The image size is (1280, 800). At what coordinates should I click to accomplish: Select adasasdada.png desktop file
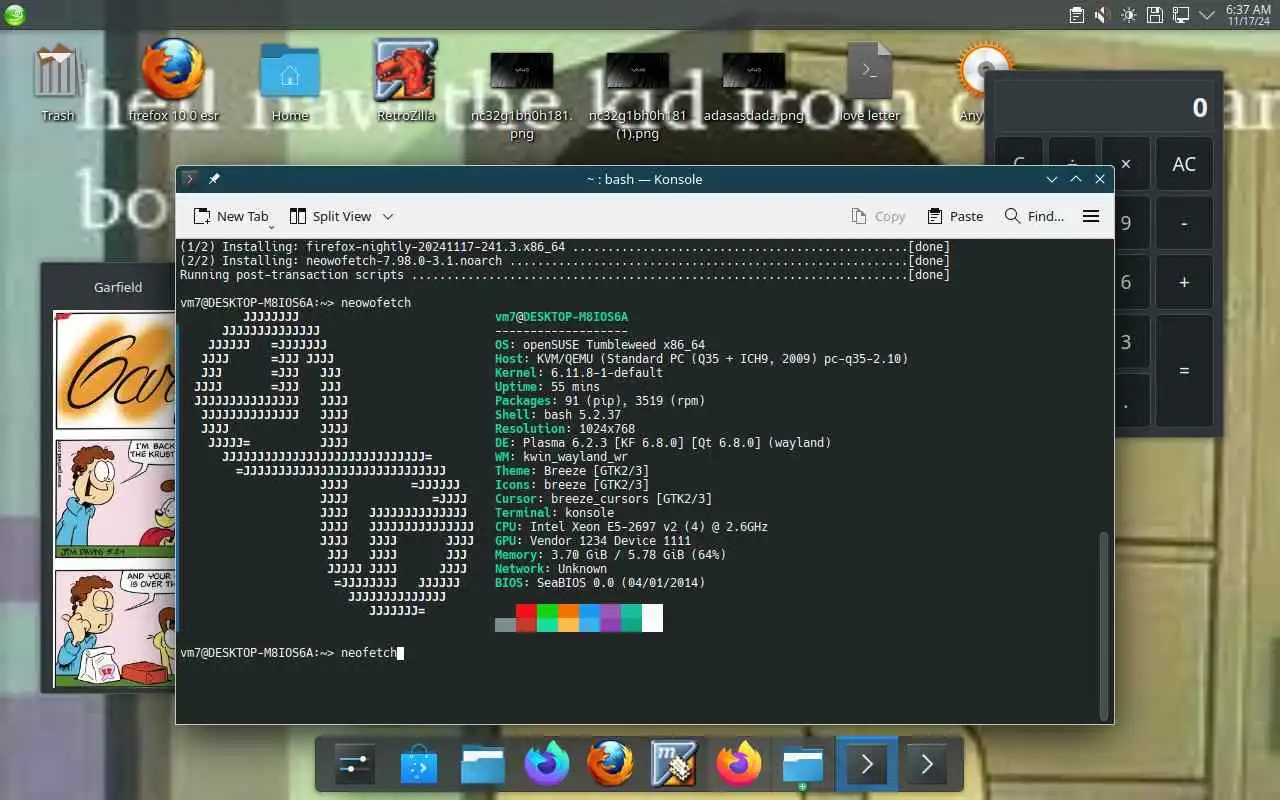(x=753, y=85)
